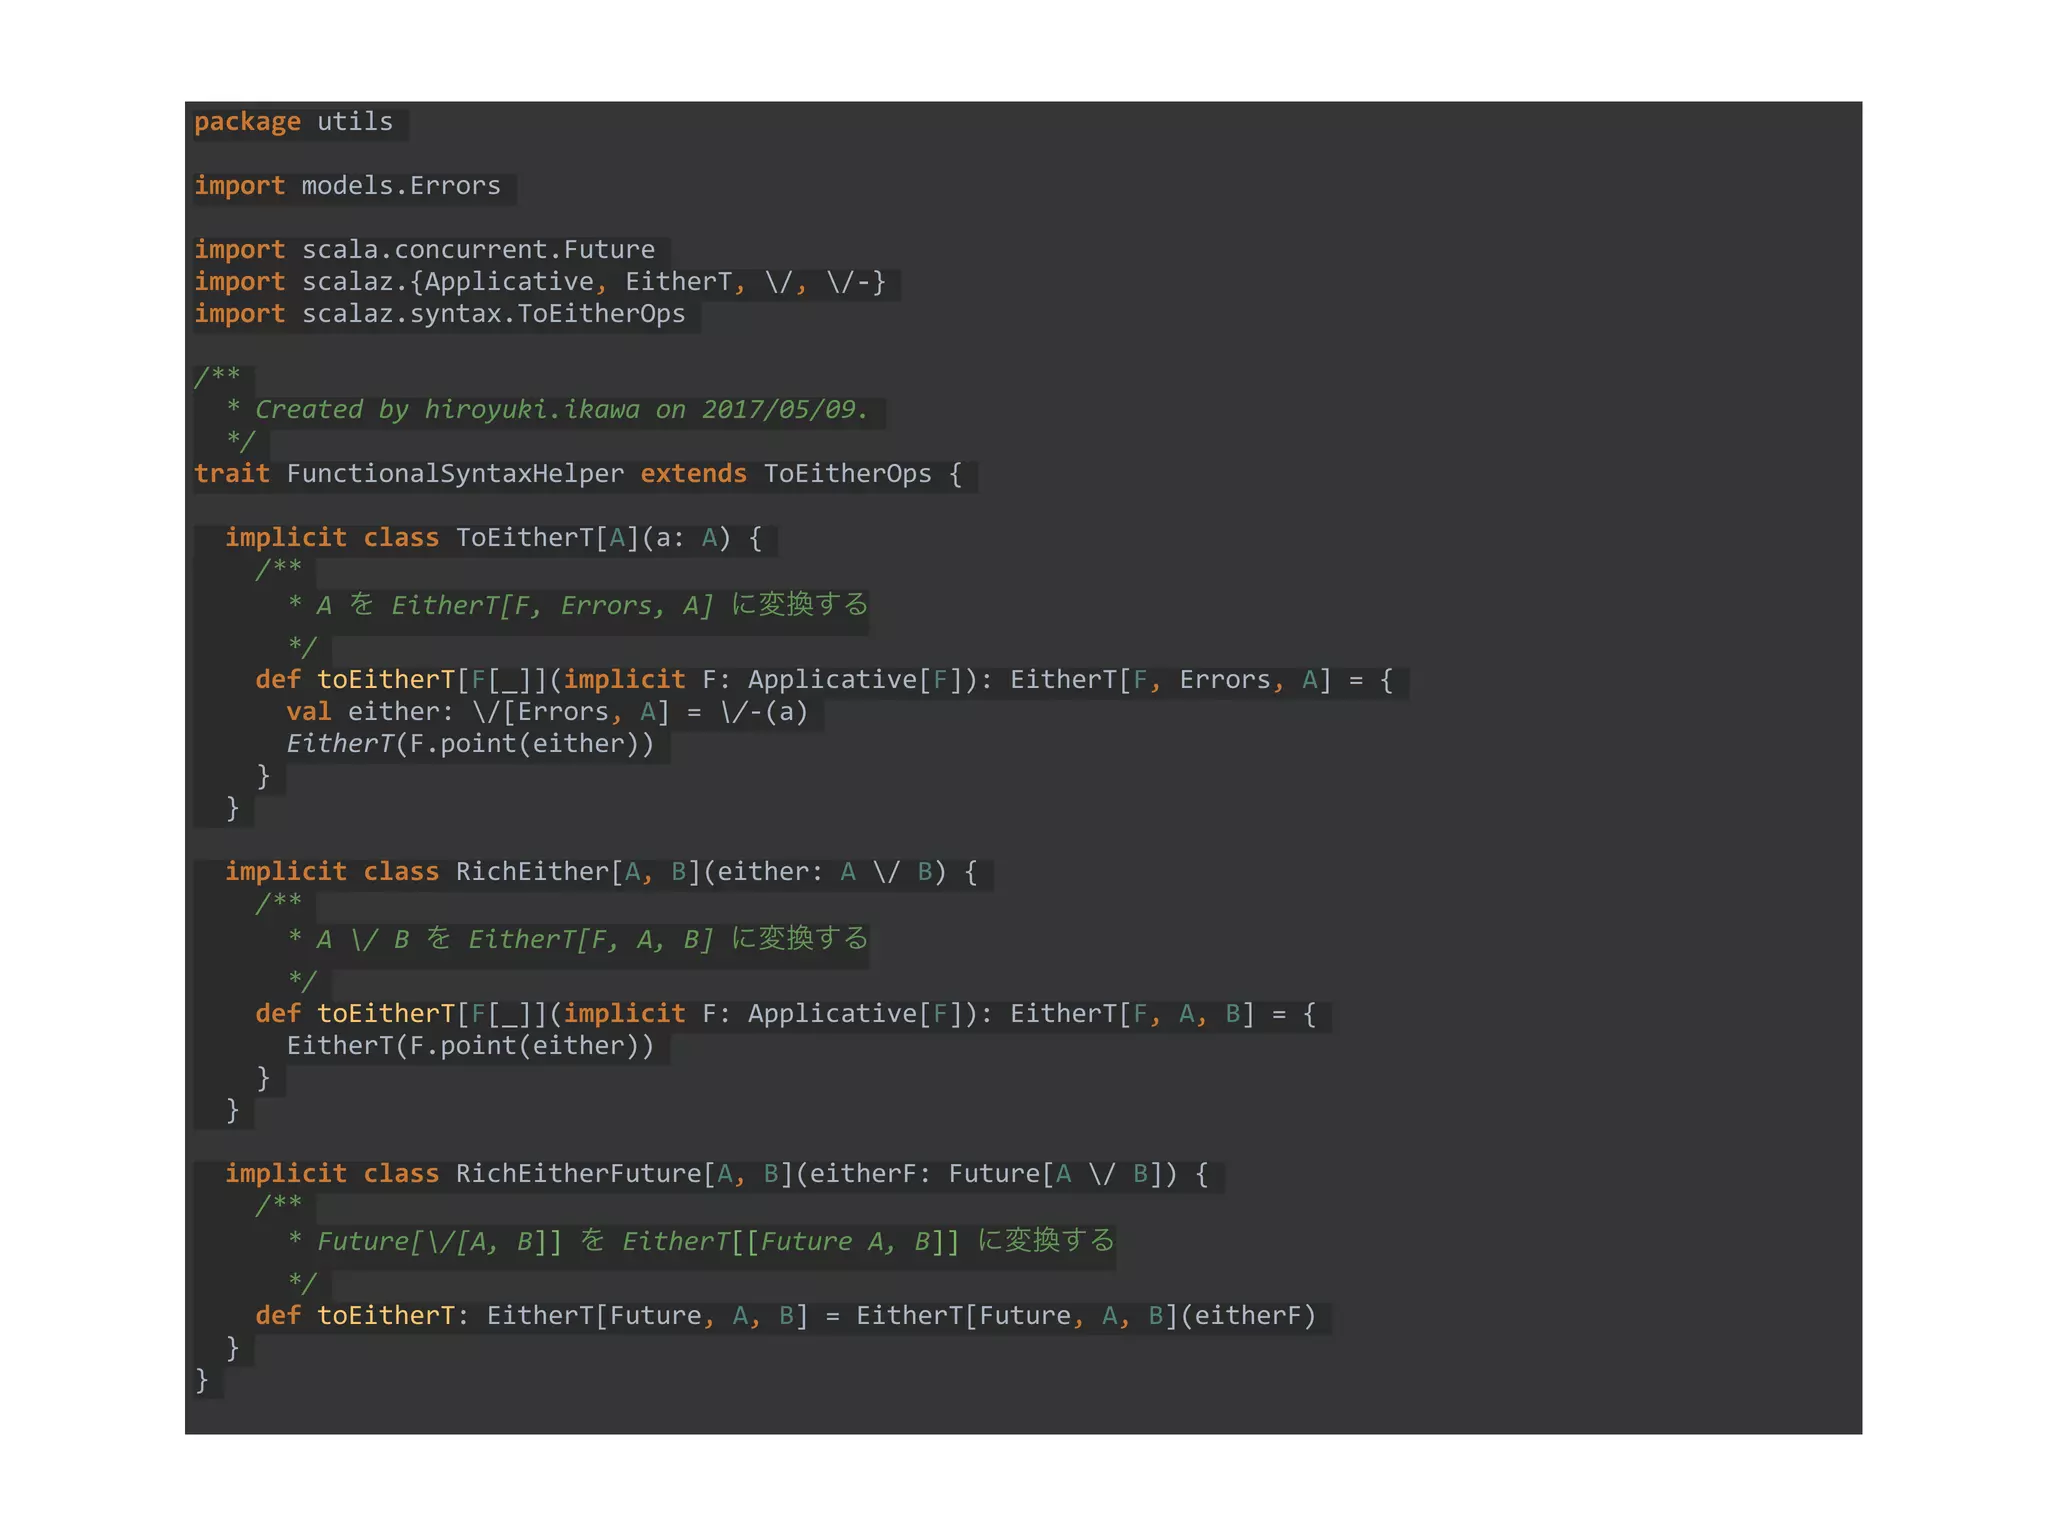Click 'val either: \/[Errors, A]' line
2048x1536 pixels.
tap(547, 712)
